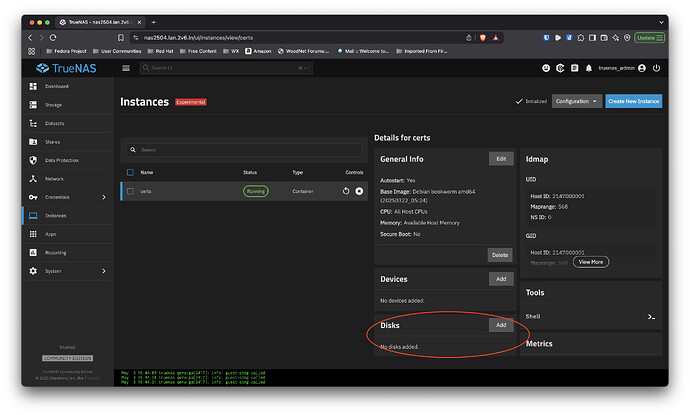Open the Fedora Project bookmarks folder
This screenshot has height=415, width=690.
pos(66,51)
